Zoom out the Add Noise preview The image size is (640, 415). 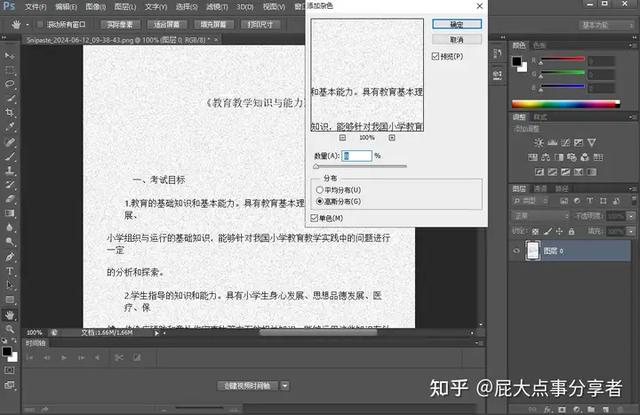pyautogui.click(x=342, y=138)
